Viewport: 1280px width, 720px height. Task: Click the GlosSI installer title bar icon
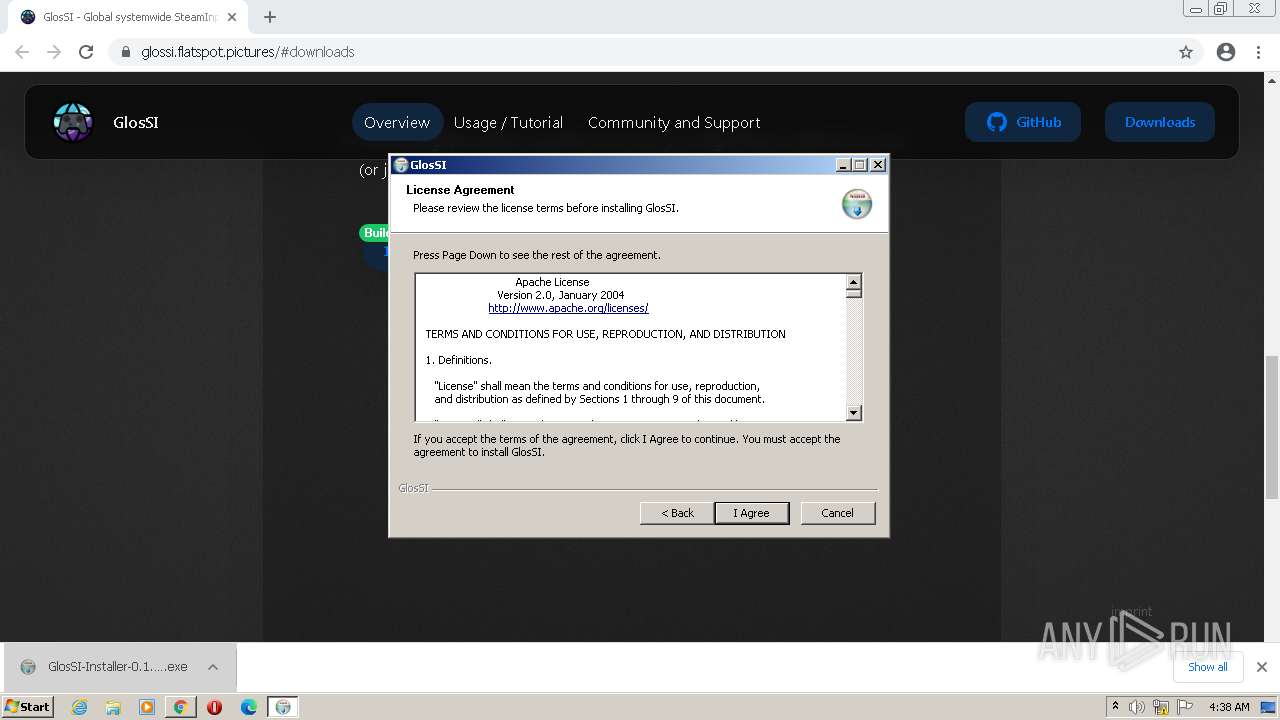401,165
